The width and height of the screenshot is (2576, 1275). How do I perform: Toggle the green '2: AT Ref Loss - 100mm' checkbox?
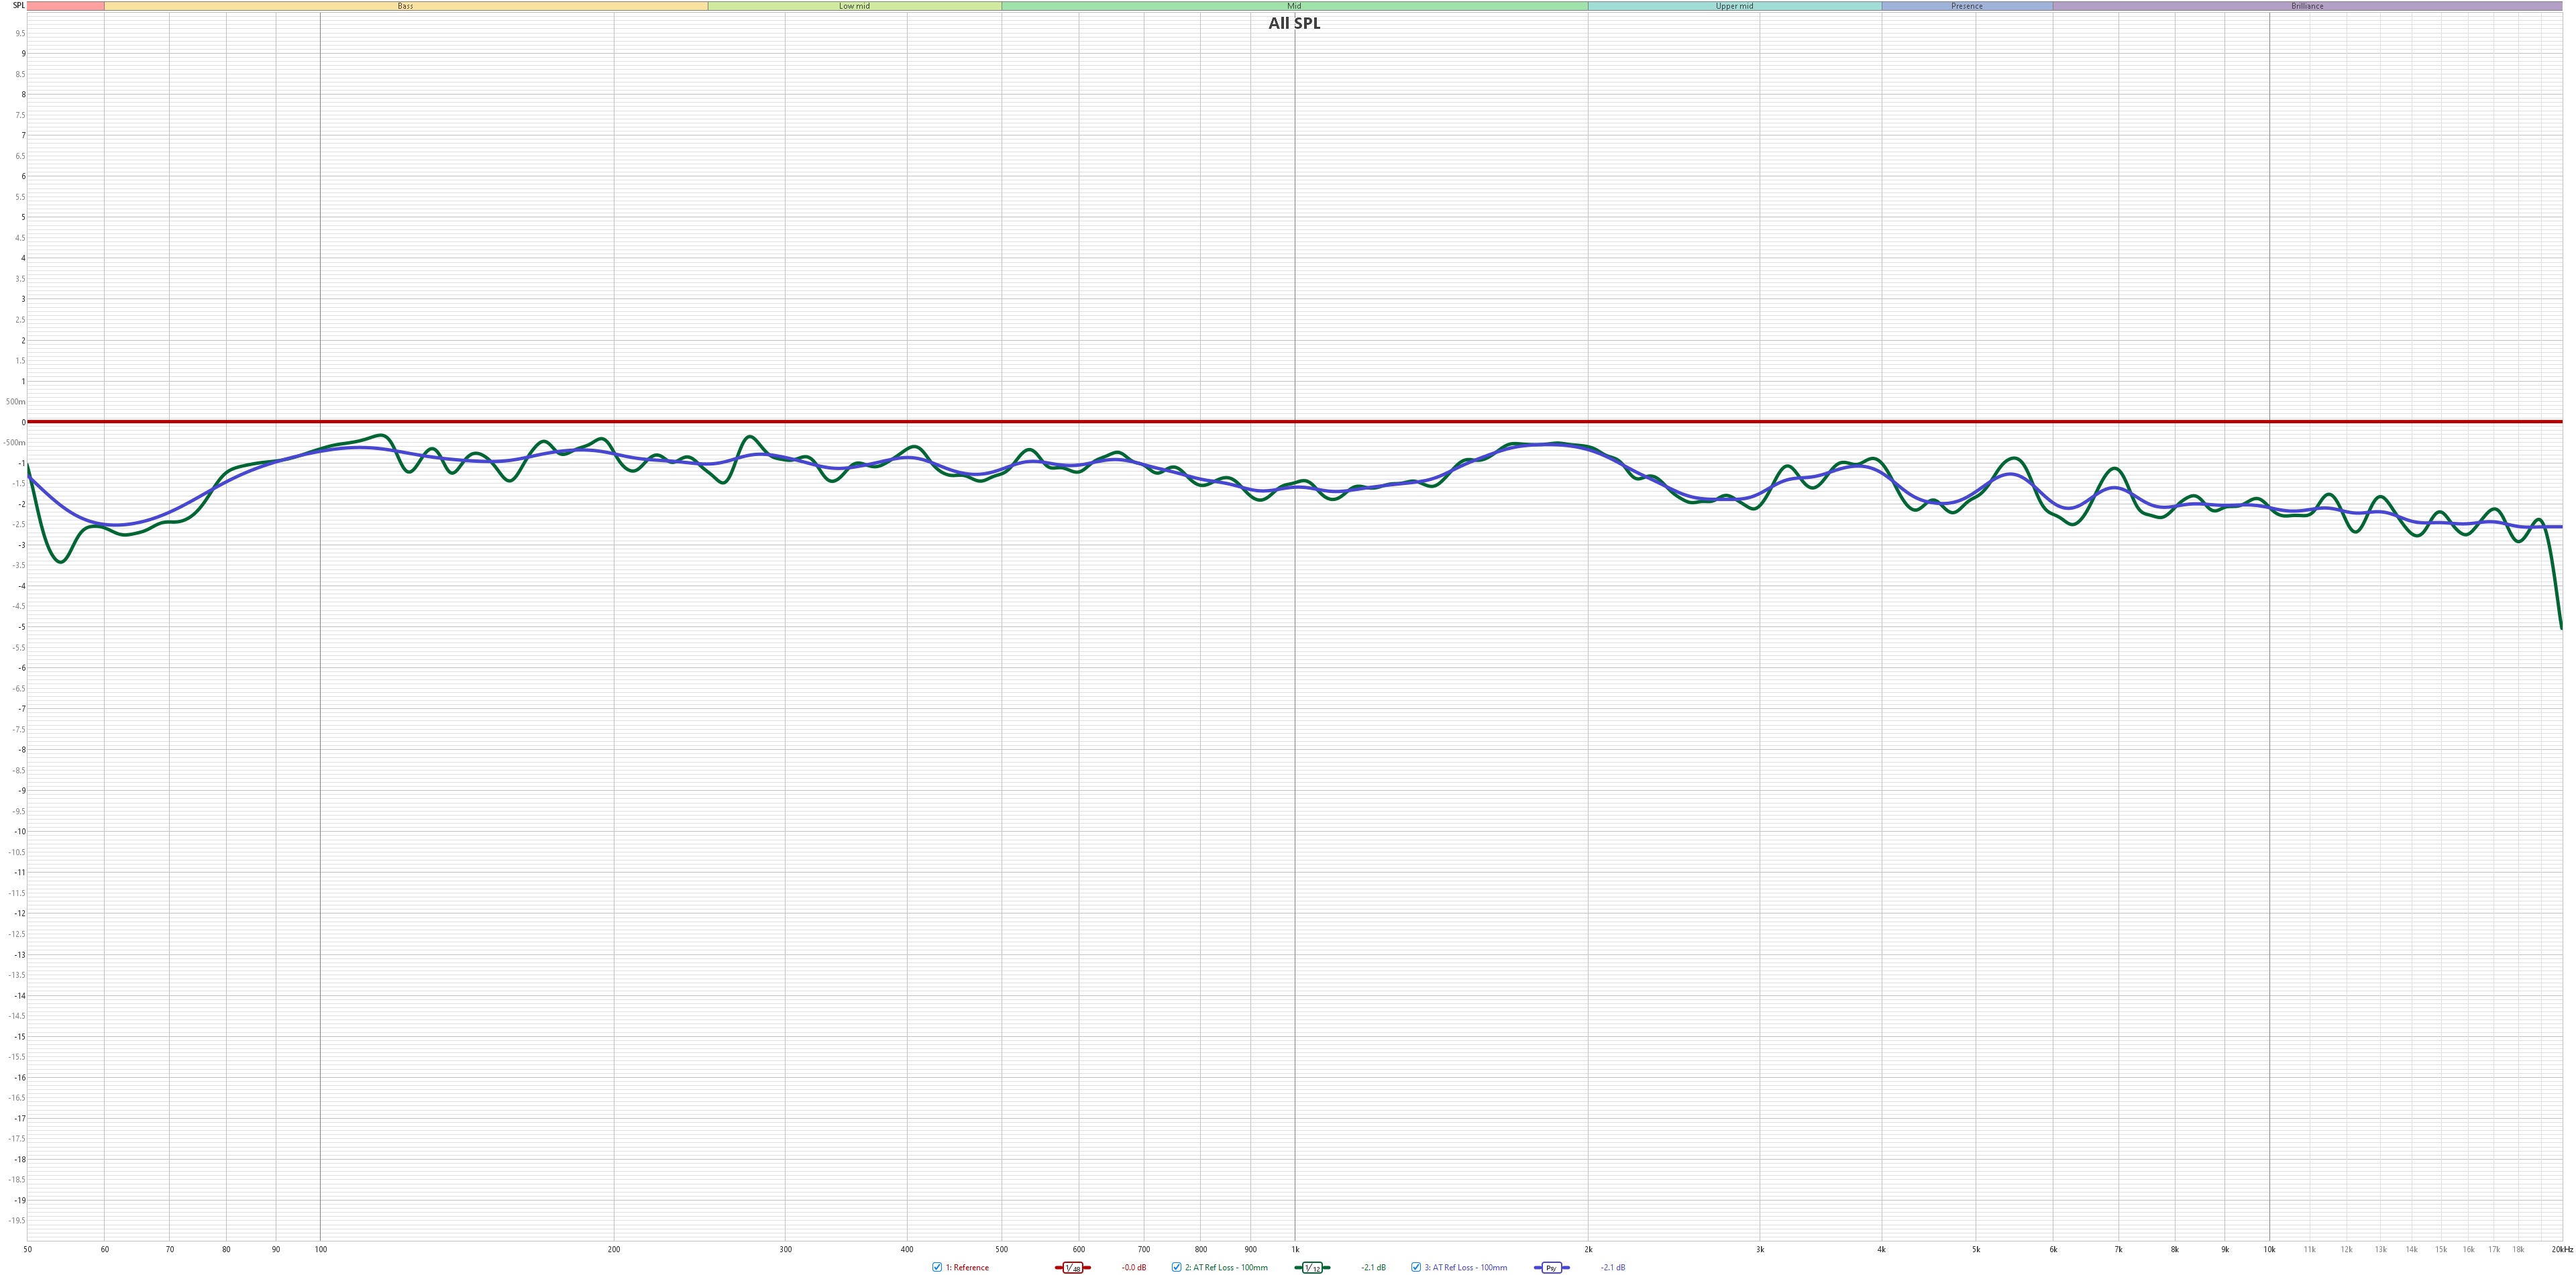pos(1176,1267)
